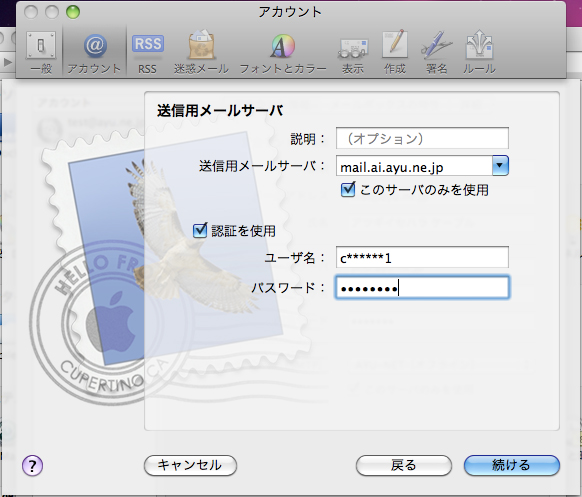
Task: Click the 戻る back button
Action: [x=404, y=465]
